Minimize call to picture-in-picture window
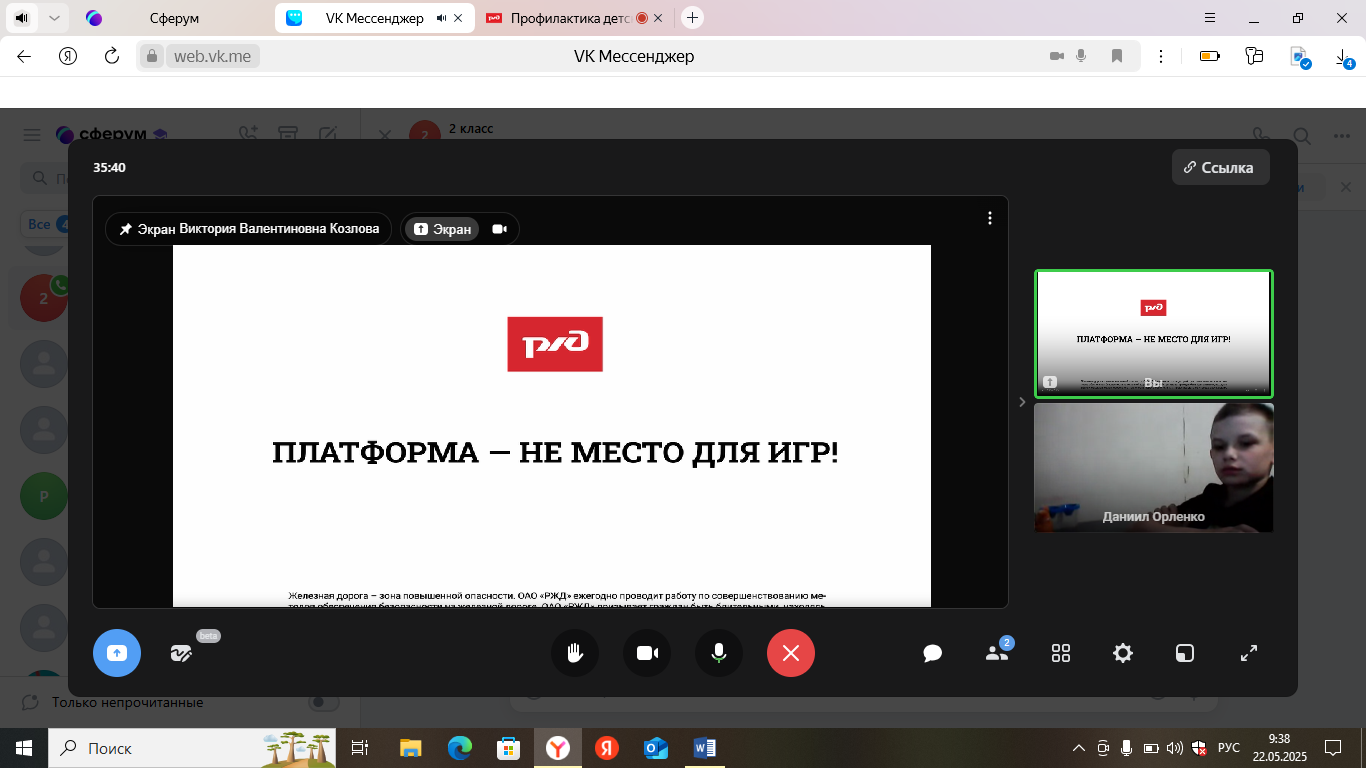This screenshot has height=768, width=1366. [x=1185, y=653]
